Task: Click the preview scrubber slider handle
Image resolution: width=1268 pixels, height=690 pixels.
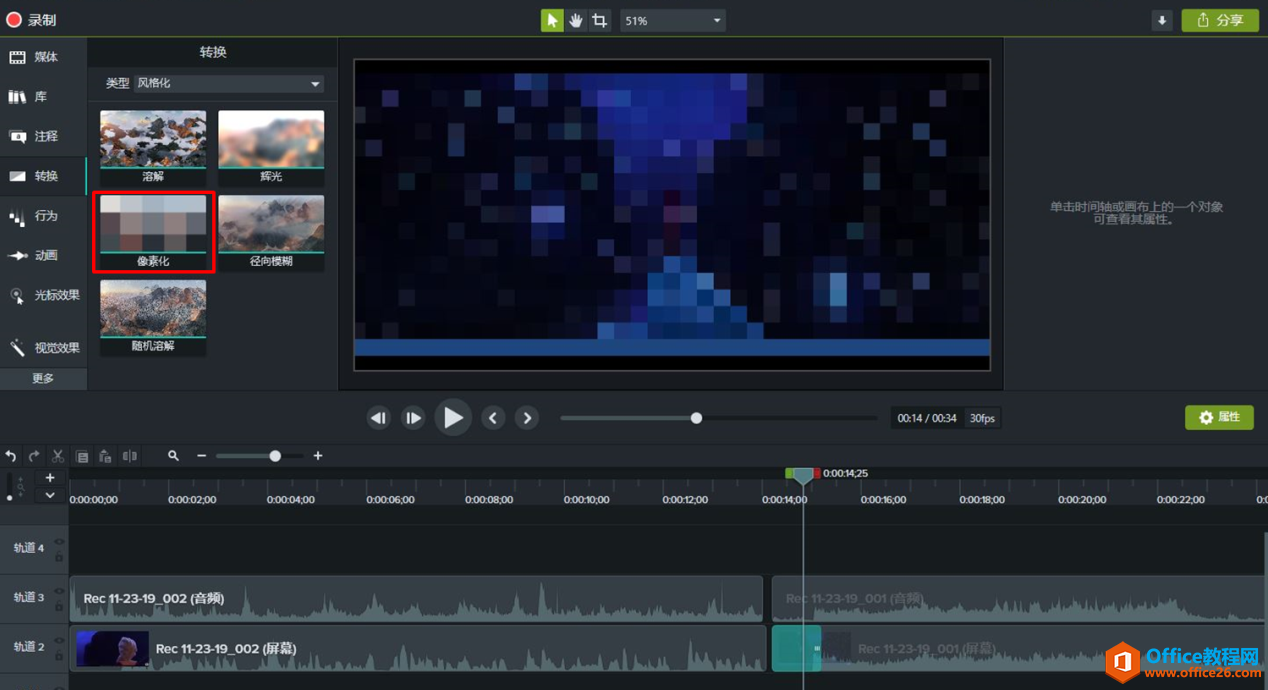Action: point(696,418)
